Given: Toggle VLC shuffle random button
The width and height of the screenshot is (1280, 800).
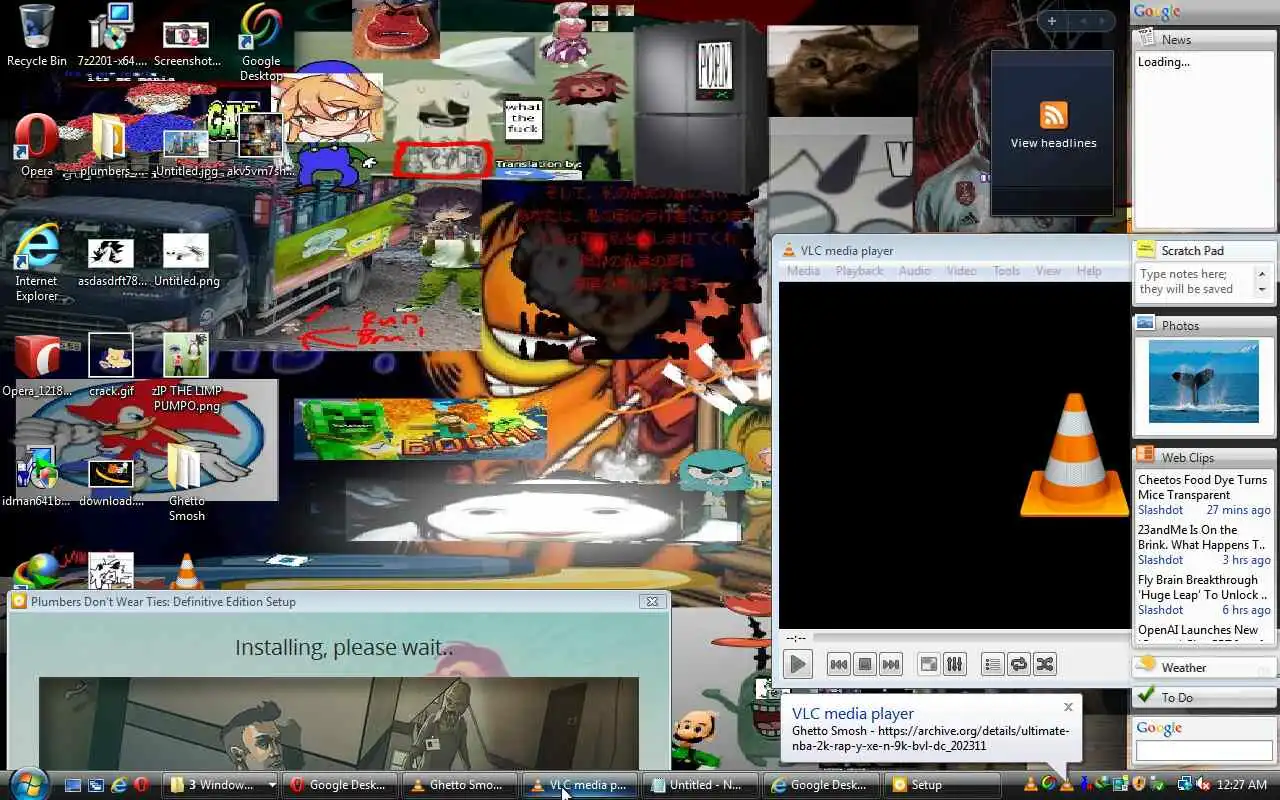Looking at the screenshot, I should 1045,664.
